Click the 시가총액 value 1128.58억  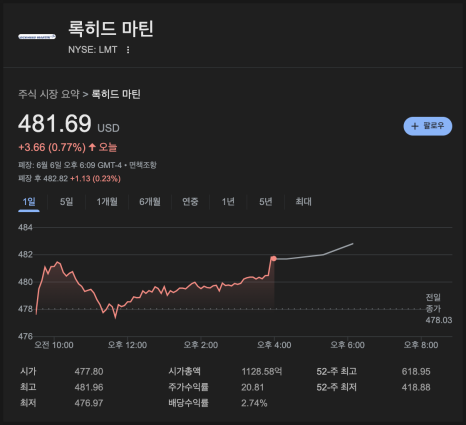[x=262, y=371]
